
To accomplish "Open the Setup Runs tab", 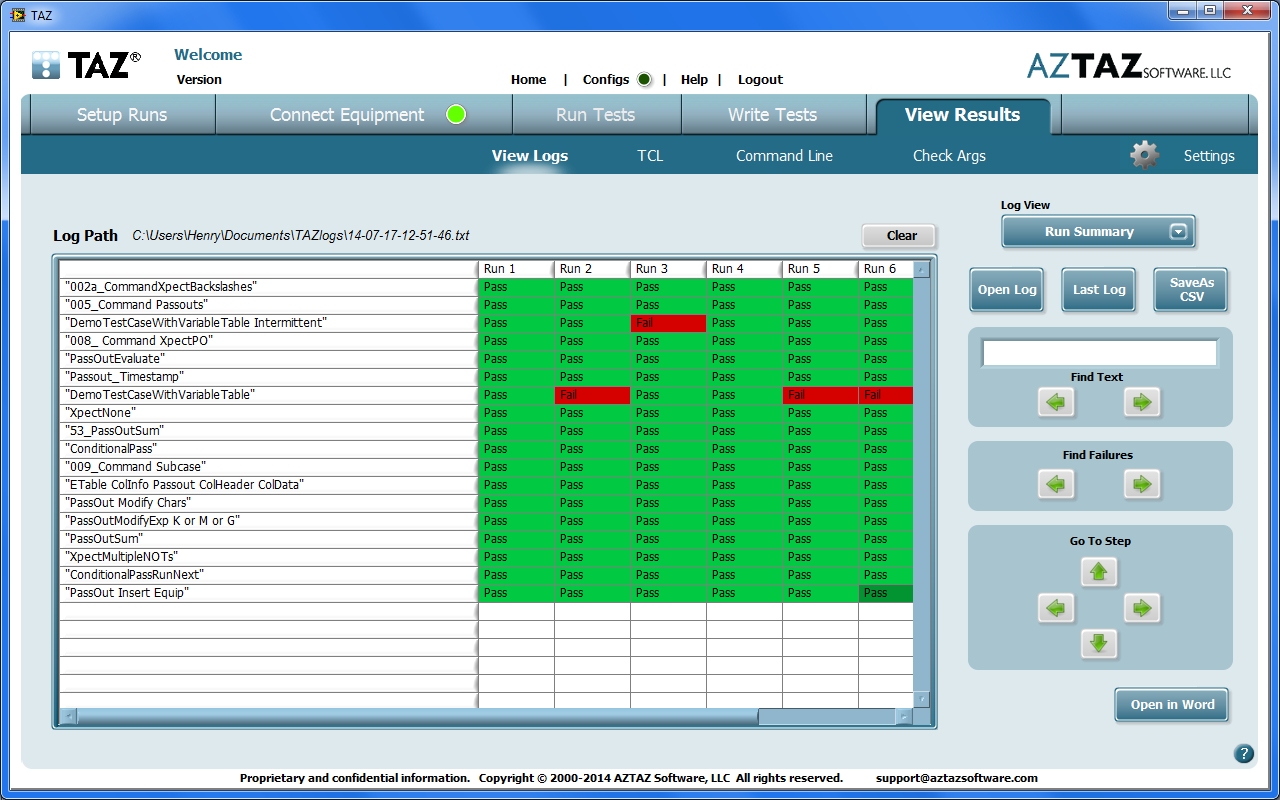I will [122, 115].
